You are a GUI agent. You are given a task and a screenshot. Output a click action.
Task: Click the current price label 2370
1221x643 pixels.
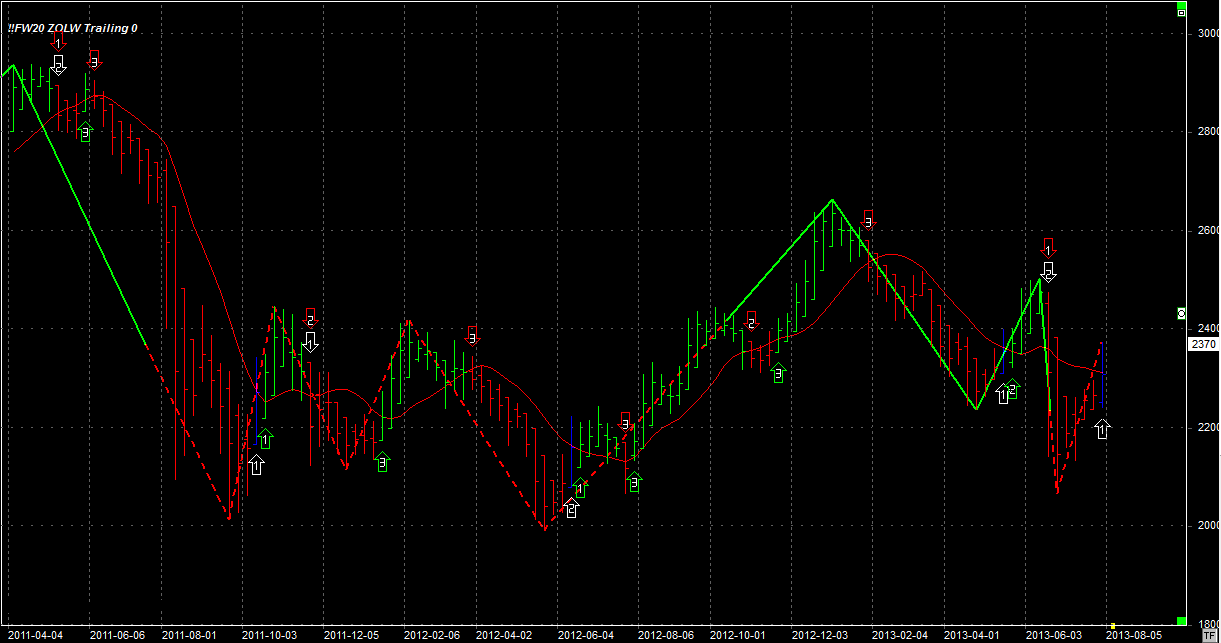[x=1203, y=344]
